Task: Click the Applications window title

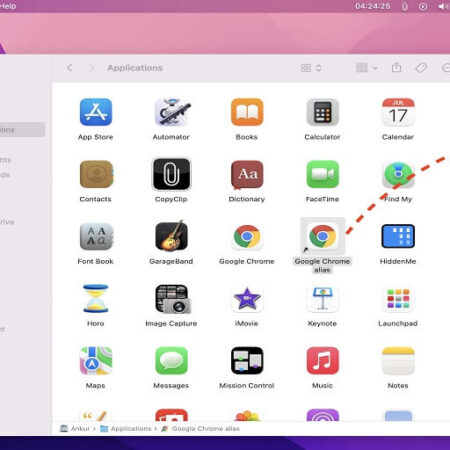Action: pos(135,68)
